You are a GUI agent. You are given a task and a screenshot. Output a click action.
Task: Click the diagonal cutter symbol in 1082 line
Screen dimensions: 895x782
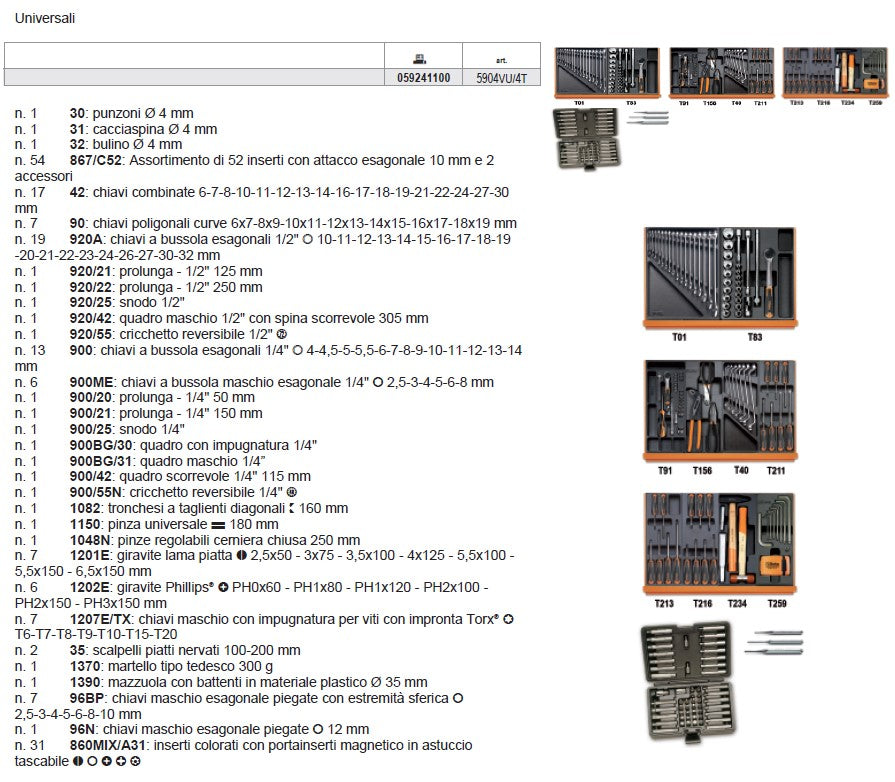tap(292, 508)
